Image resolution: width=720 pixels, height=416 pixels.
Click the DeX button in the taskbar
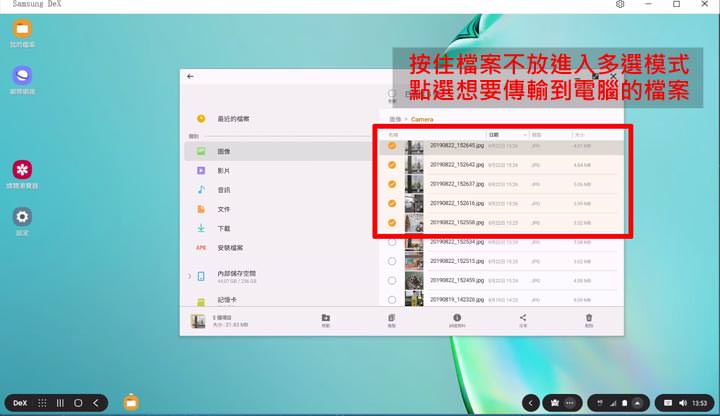[20, 403]
